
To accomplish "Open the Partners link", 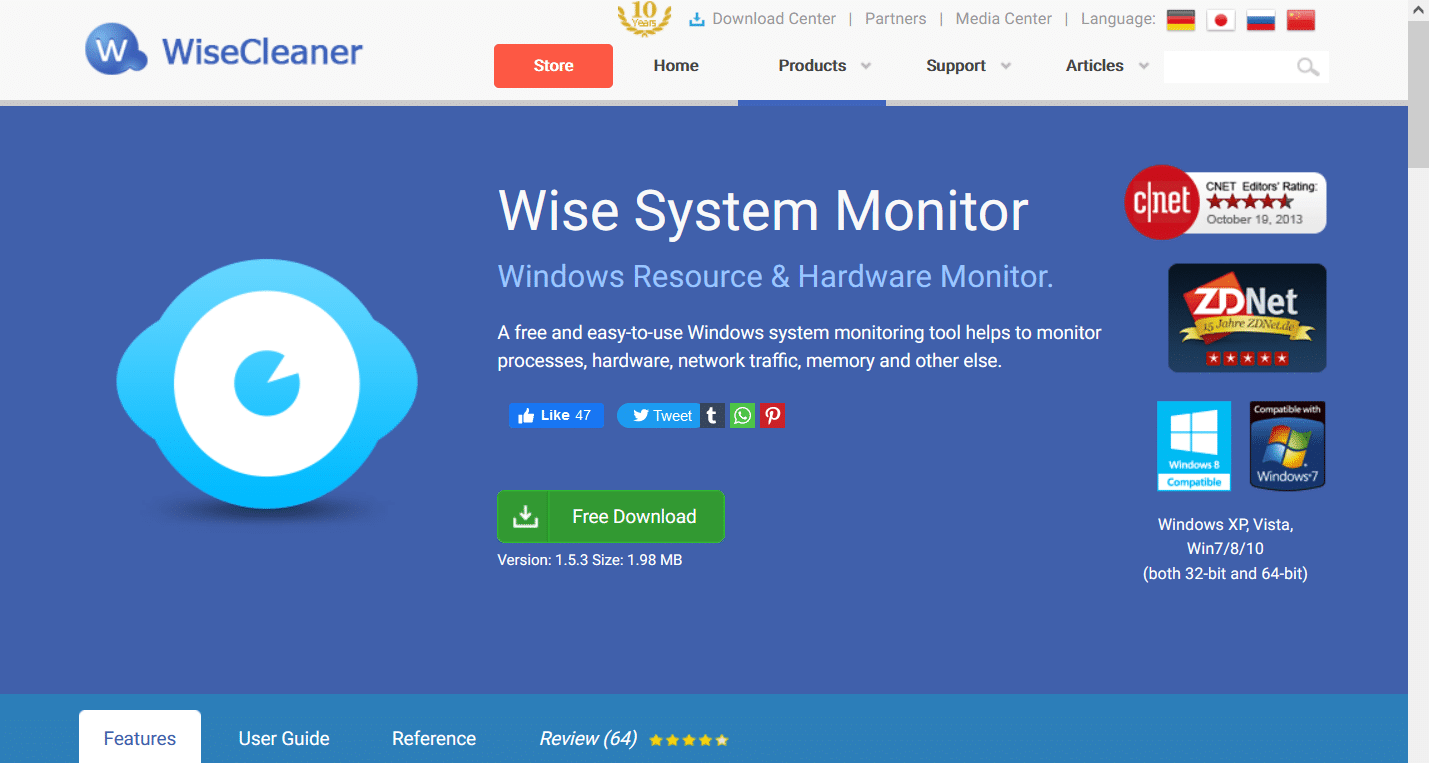I will (896, 19).
